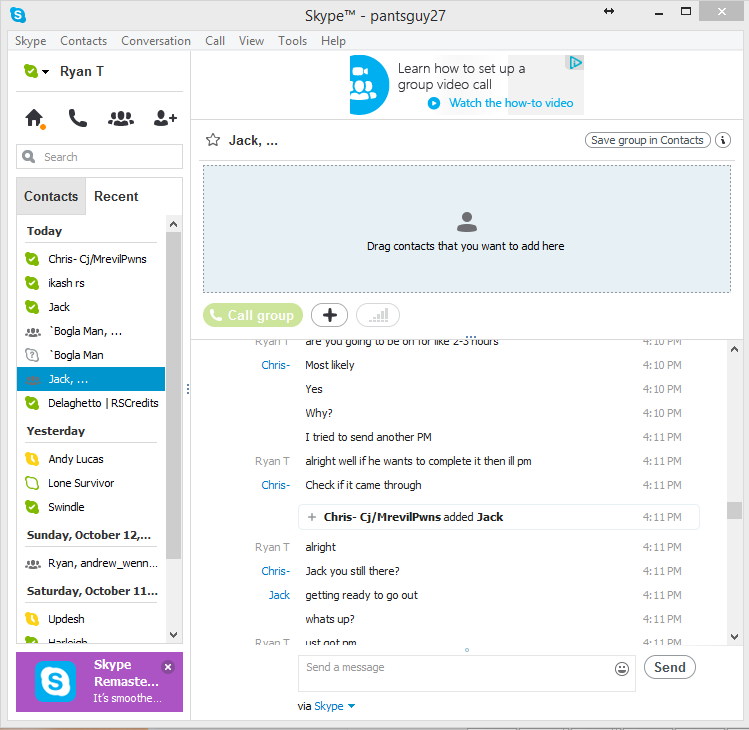The height and width of the screenshot is (730, 749).
Task: Click the group icon beside Ryan, andrew_wenn...
Action: click(x=32, y=564)
